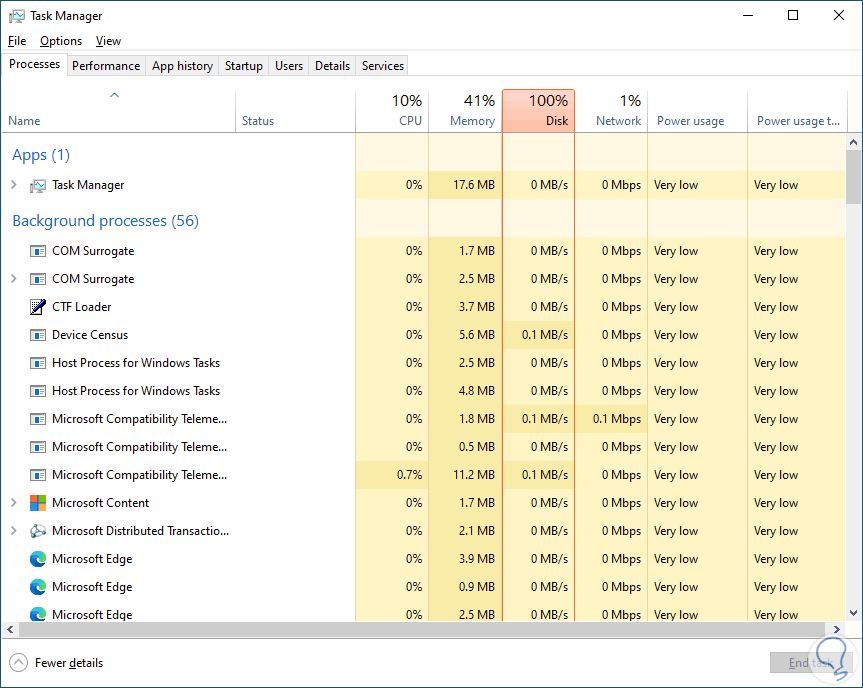
Task: Sort processes by Disk column header
Action: click(x=538, y=110)
